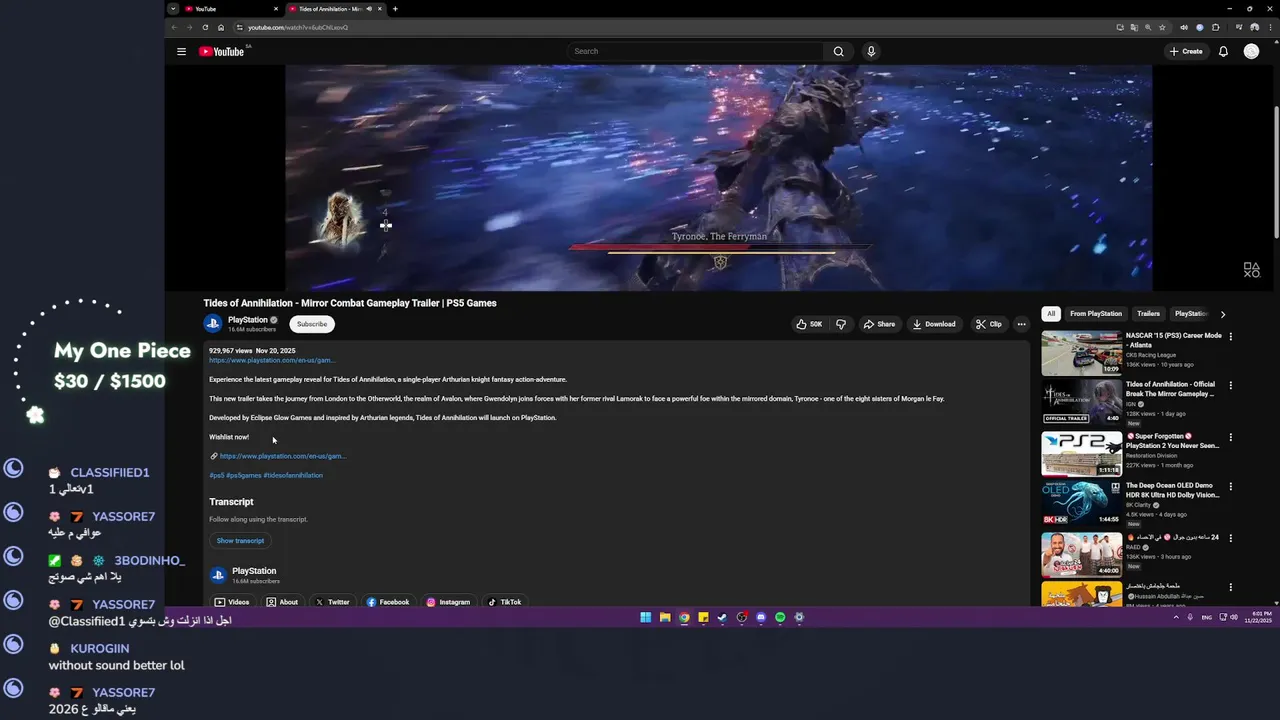Go to YouTube home via logo

click(221, 51)
